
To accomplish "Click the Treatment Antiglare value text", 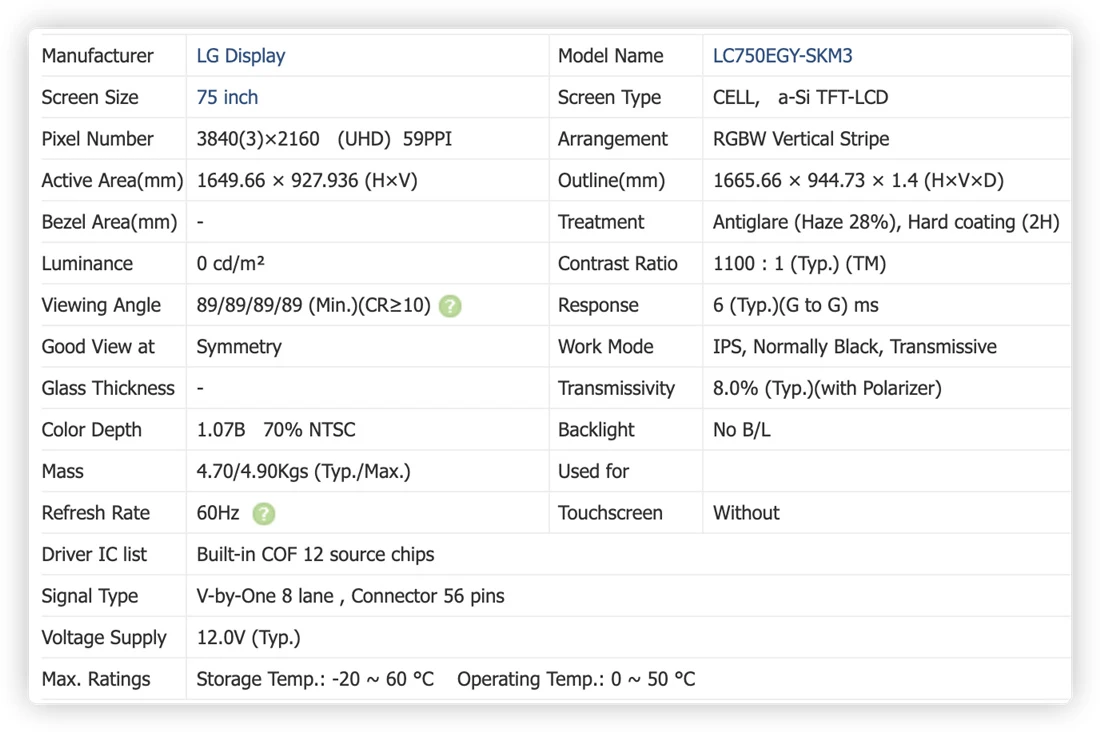I will point(886,222).
